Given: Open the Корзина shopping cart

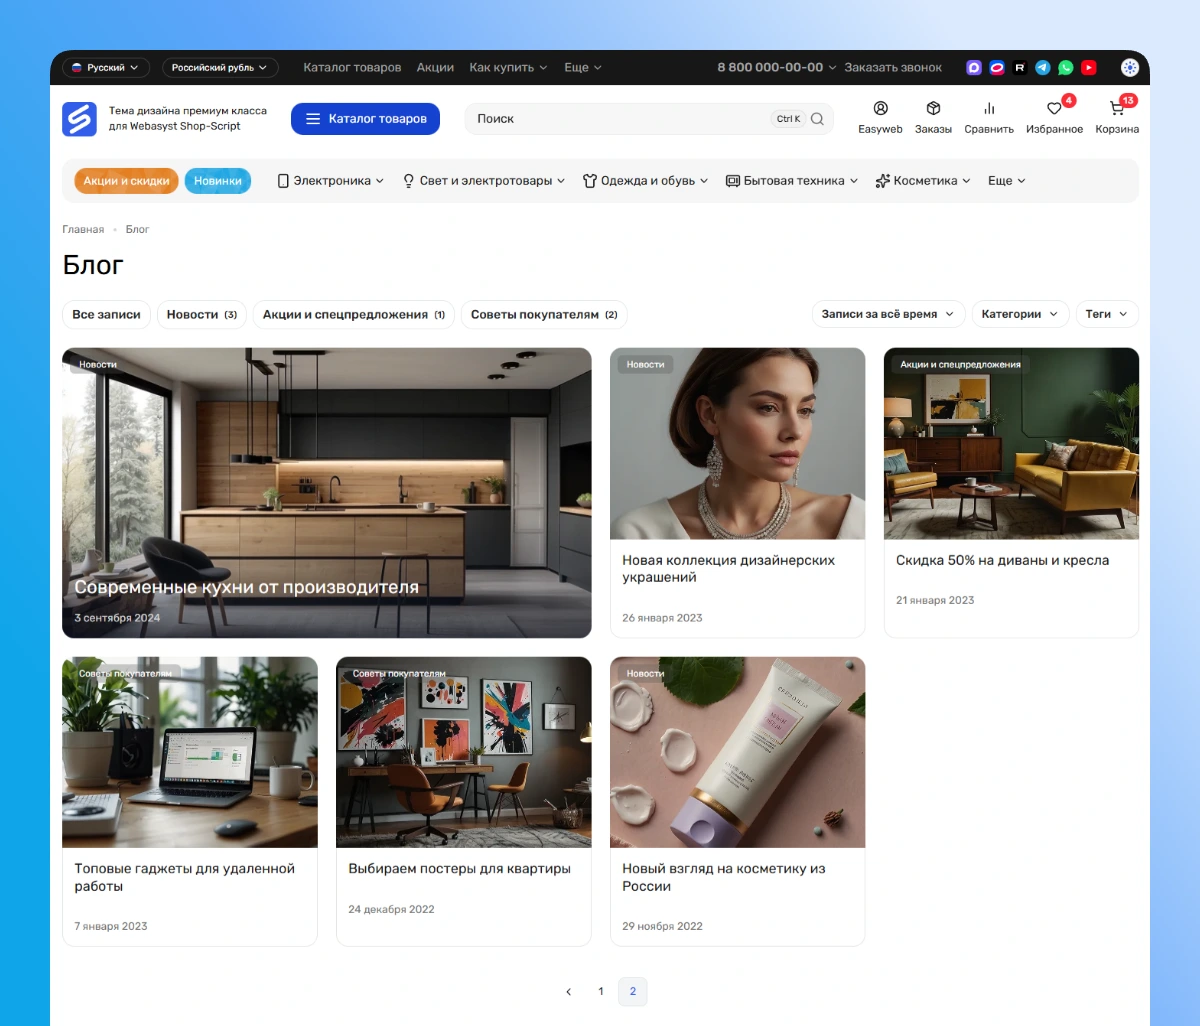Looking at the screenshot, I should 1117,109.
